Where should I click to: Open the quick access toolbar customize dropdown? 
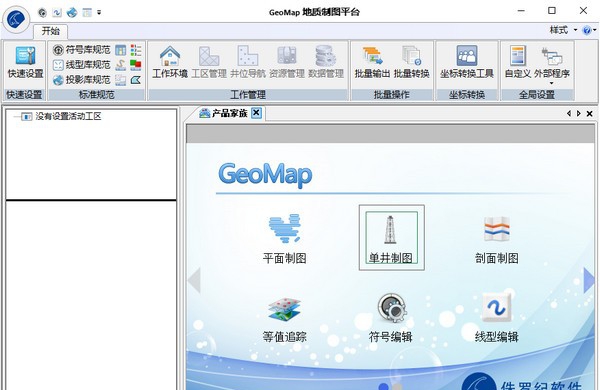[x=99, y=13]
